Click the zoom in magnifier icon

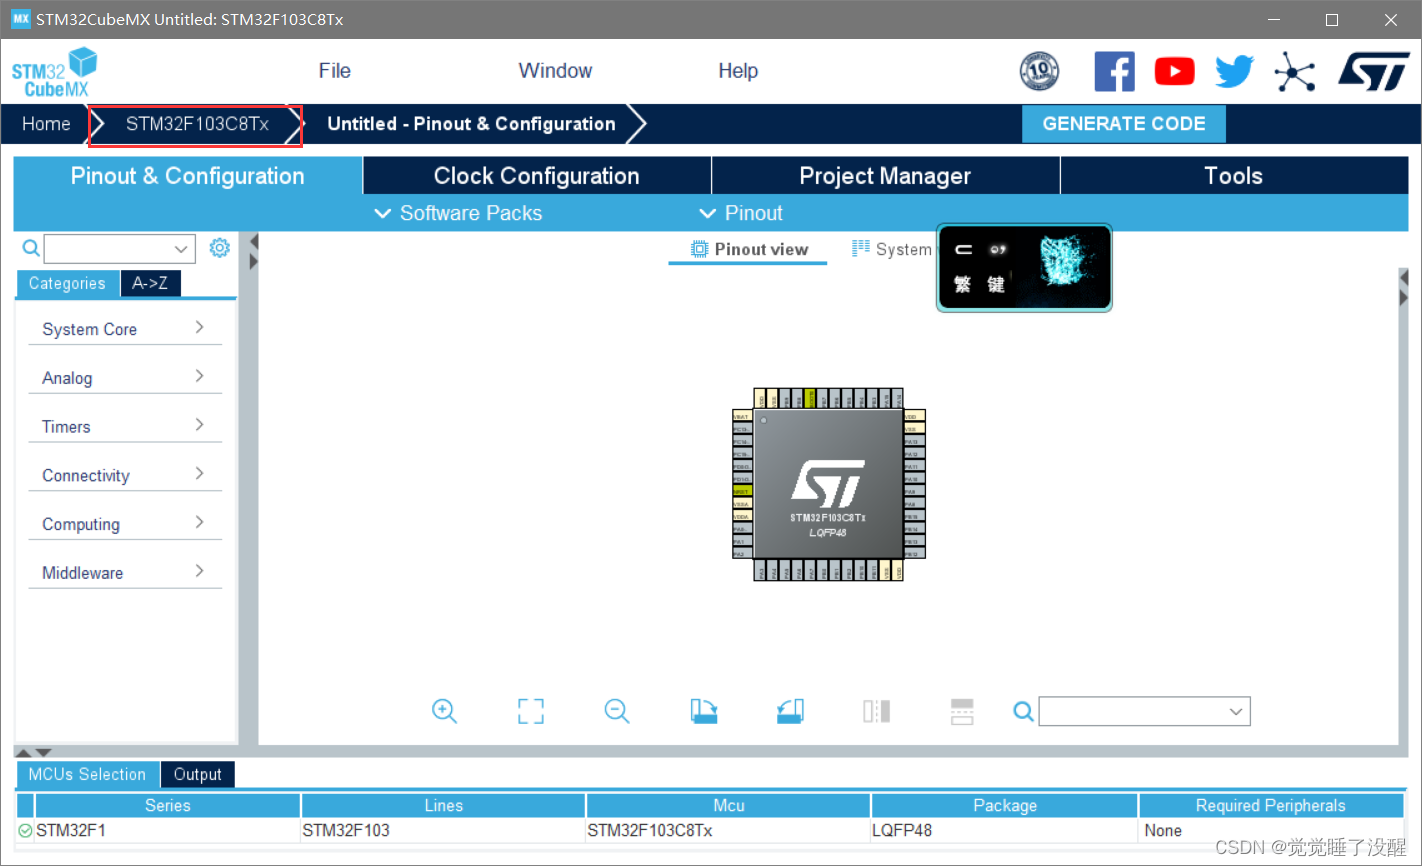coord(444,711)
